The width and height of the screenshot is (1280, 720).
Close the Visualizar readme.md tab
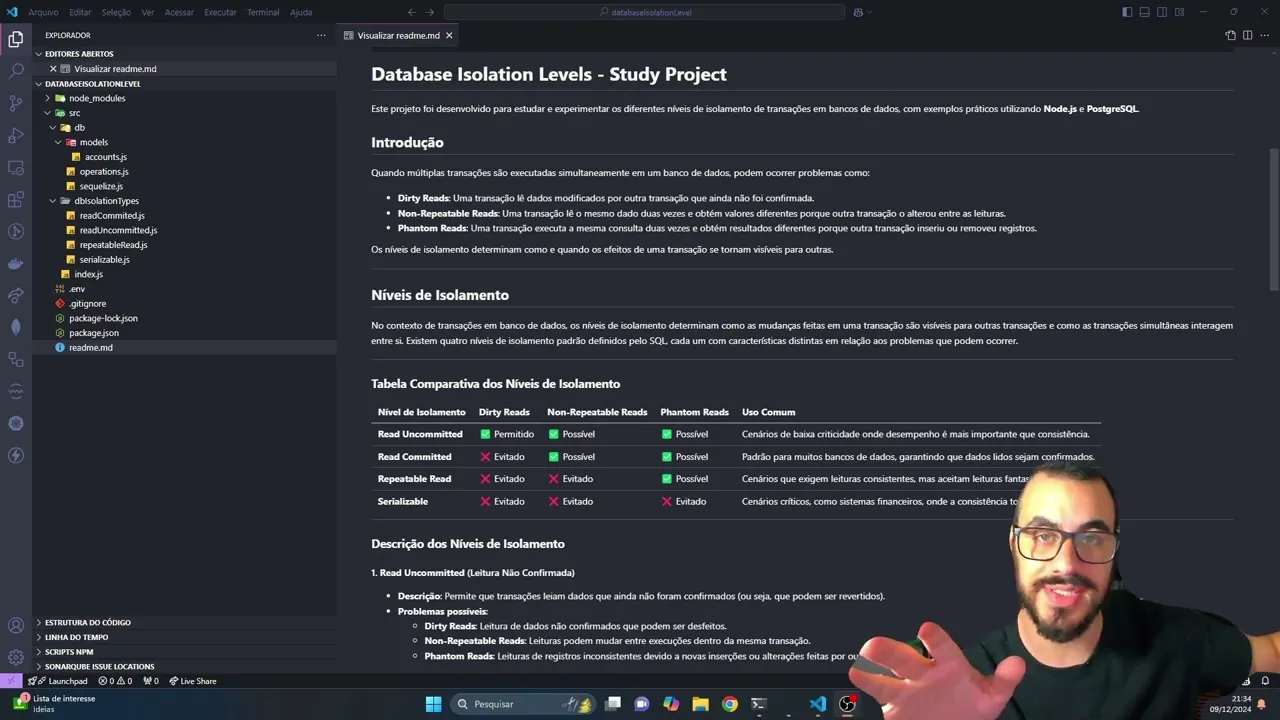(x=449, y=35)
